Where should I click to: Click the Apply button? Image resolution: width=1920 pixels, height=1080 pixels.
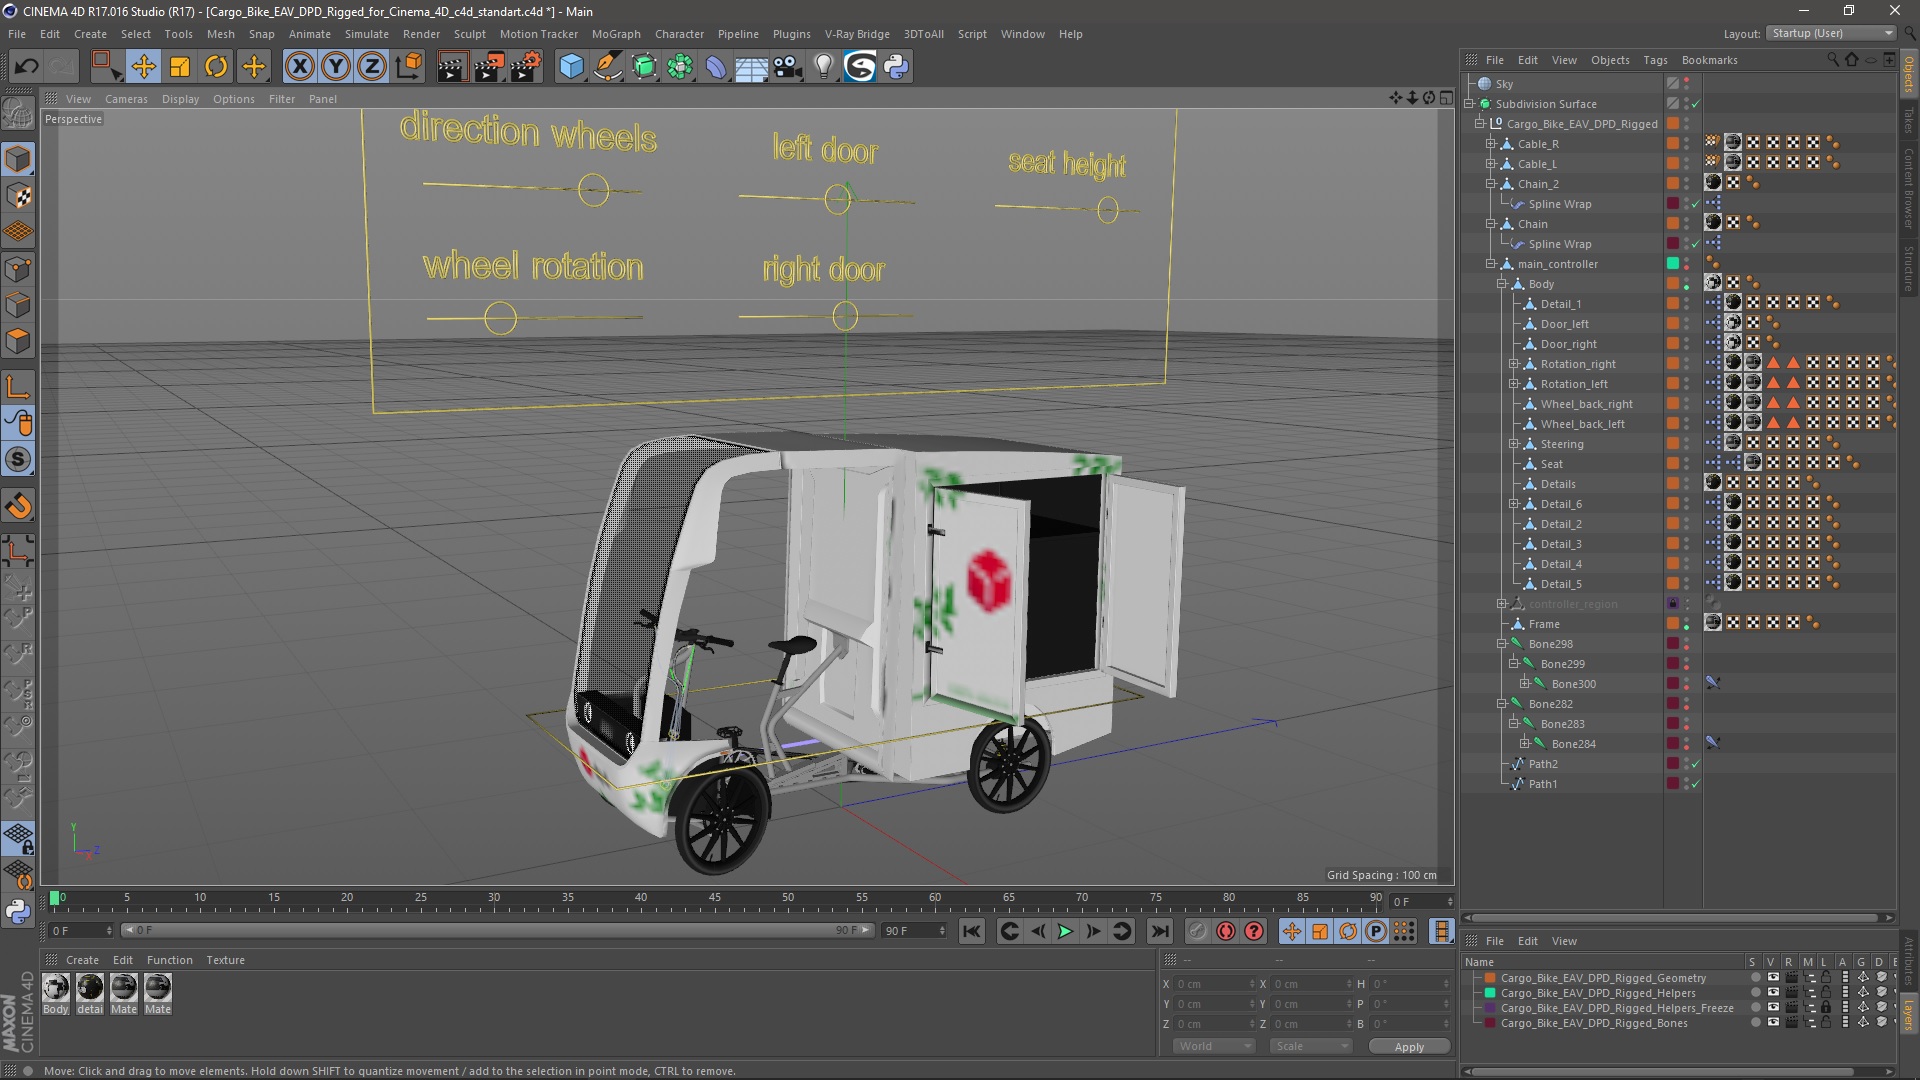1408,1047
